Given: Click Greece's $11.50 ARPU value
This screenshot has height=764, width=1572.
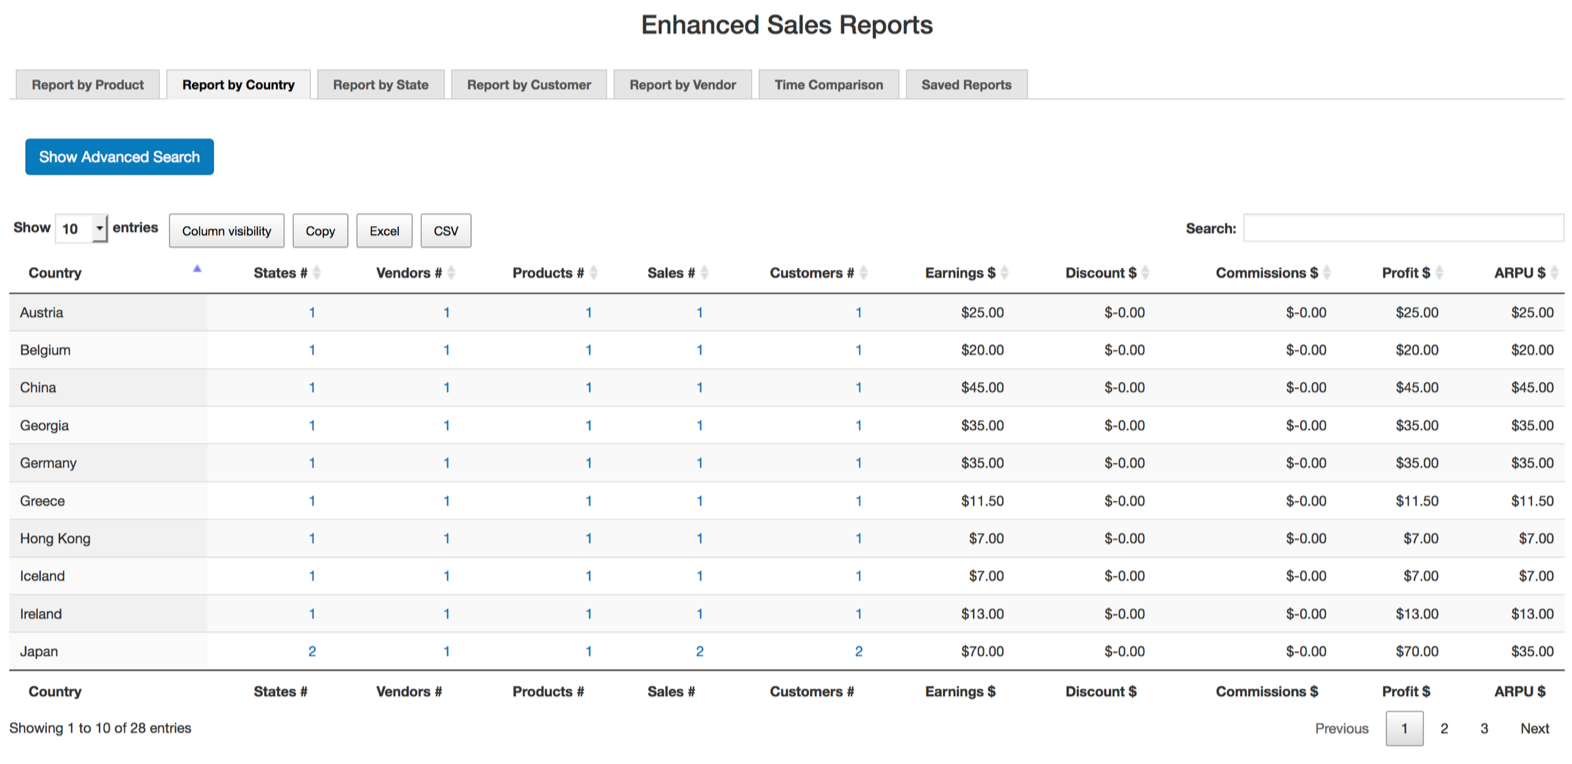Looking at the screenshot, I should pyautogui.click(x=1532, y=501).
